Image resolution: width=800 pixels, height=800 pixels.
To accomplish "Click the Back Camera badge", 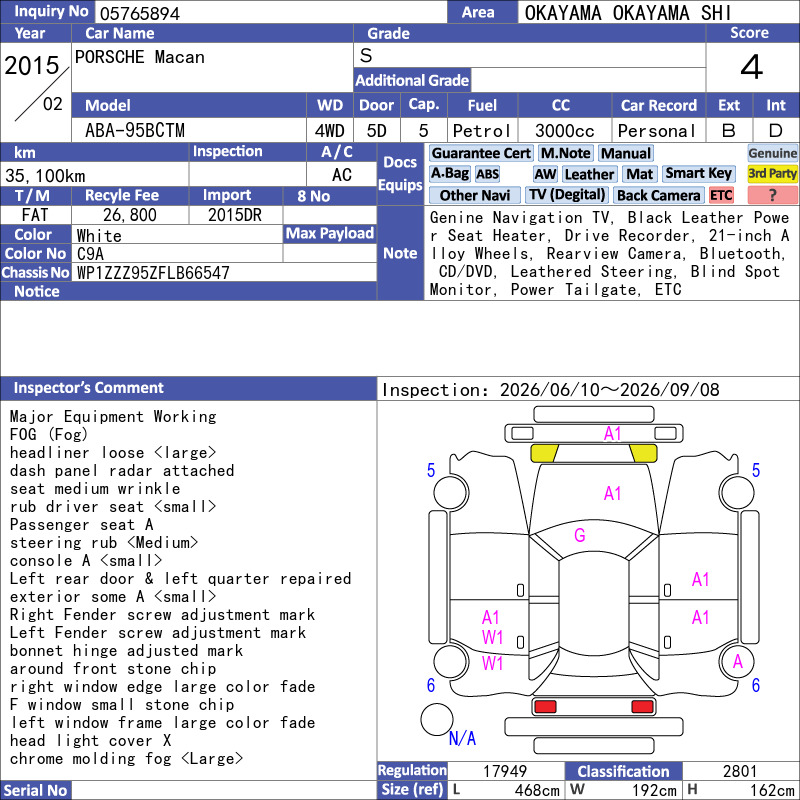I will tap(658, 195).
